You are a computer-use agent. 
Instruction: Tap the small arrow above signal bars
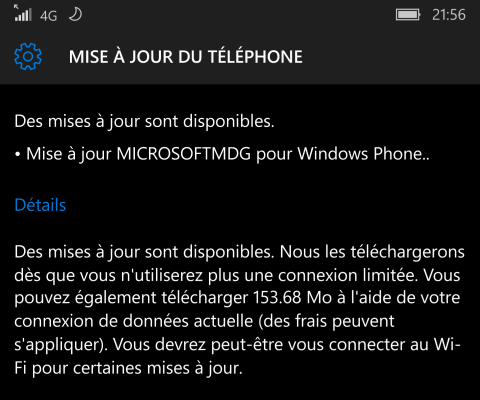(16, 7)
